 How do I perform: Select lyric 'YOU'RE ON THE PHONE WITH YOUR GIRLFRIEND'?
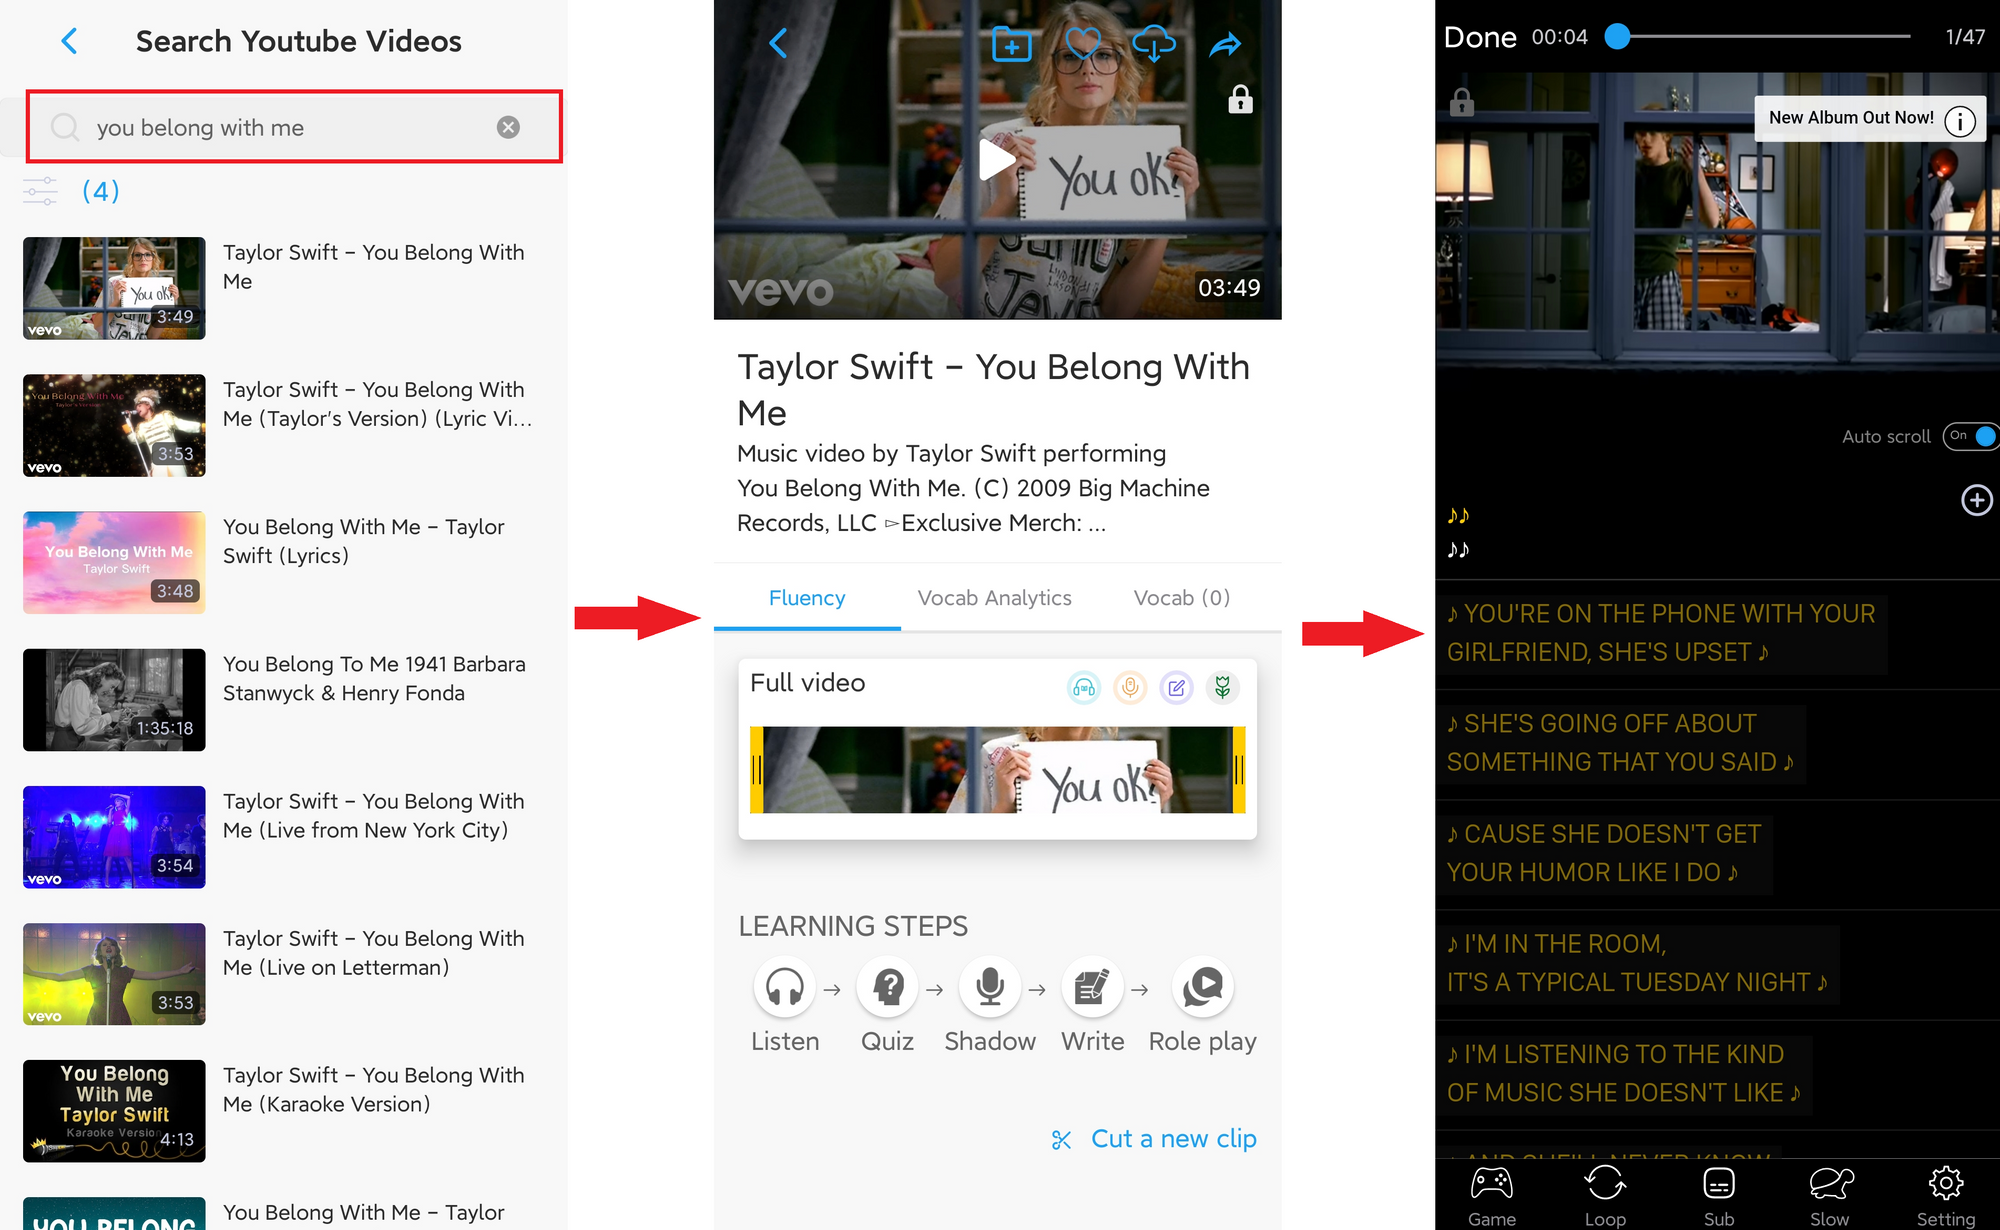click(x=1661, y=633)
